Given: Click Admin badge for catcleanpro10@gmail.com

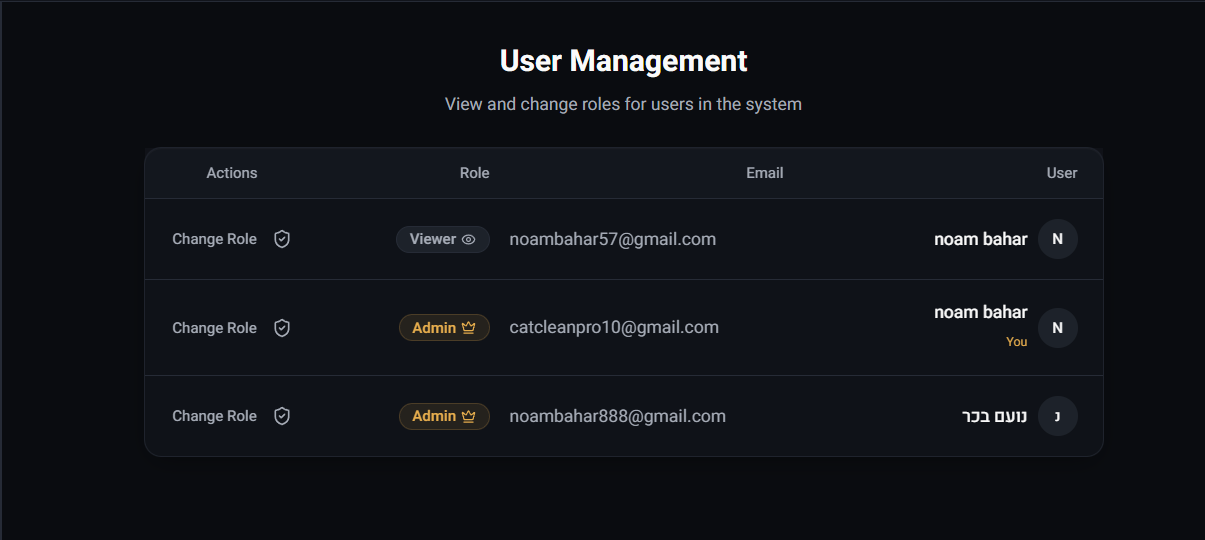Looking at the screenshot, I should (444, 328).
